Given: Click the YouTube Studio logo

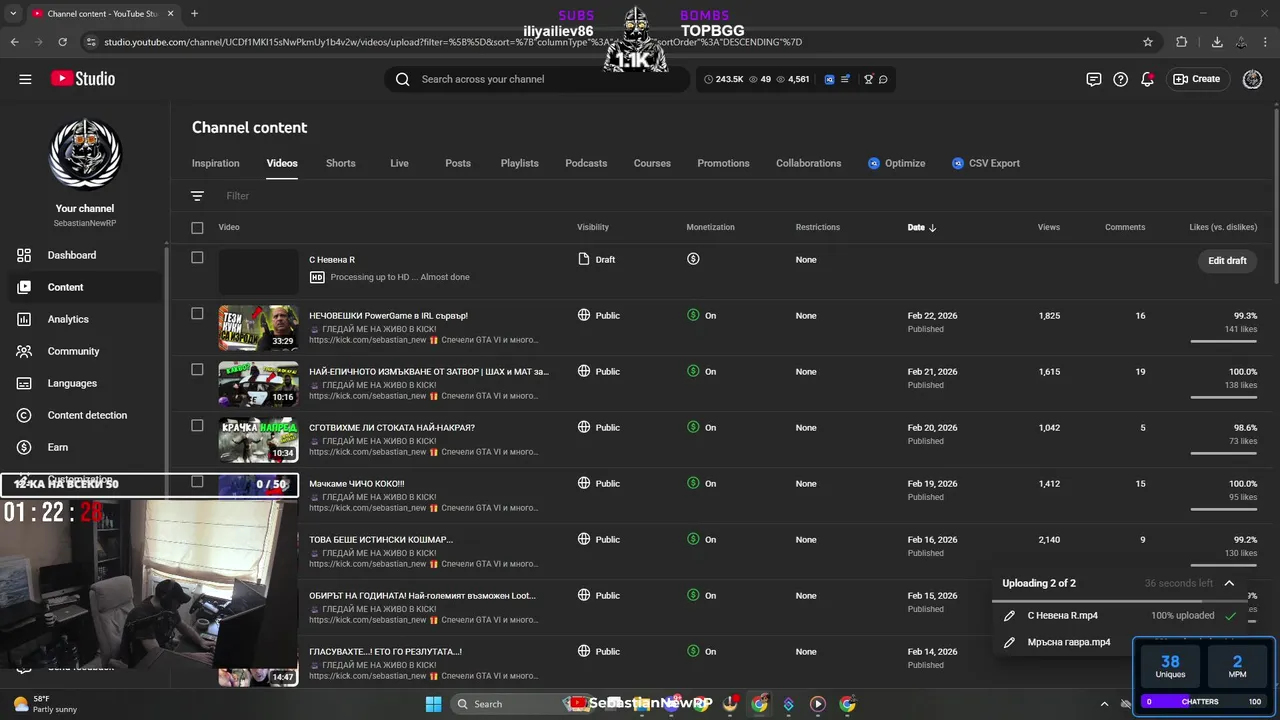Looking at the screenshot, I should point(82,79).
